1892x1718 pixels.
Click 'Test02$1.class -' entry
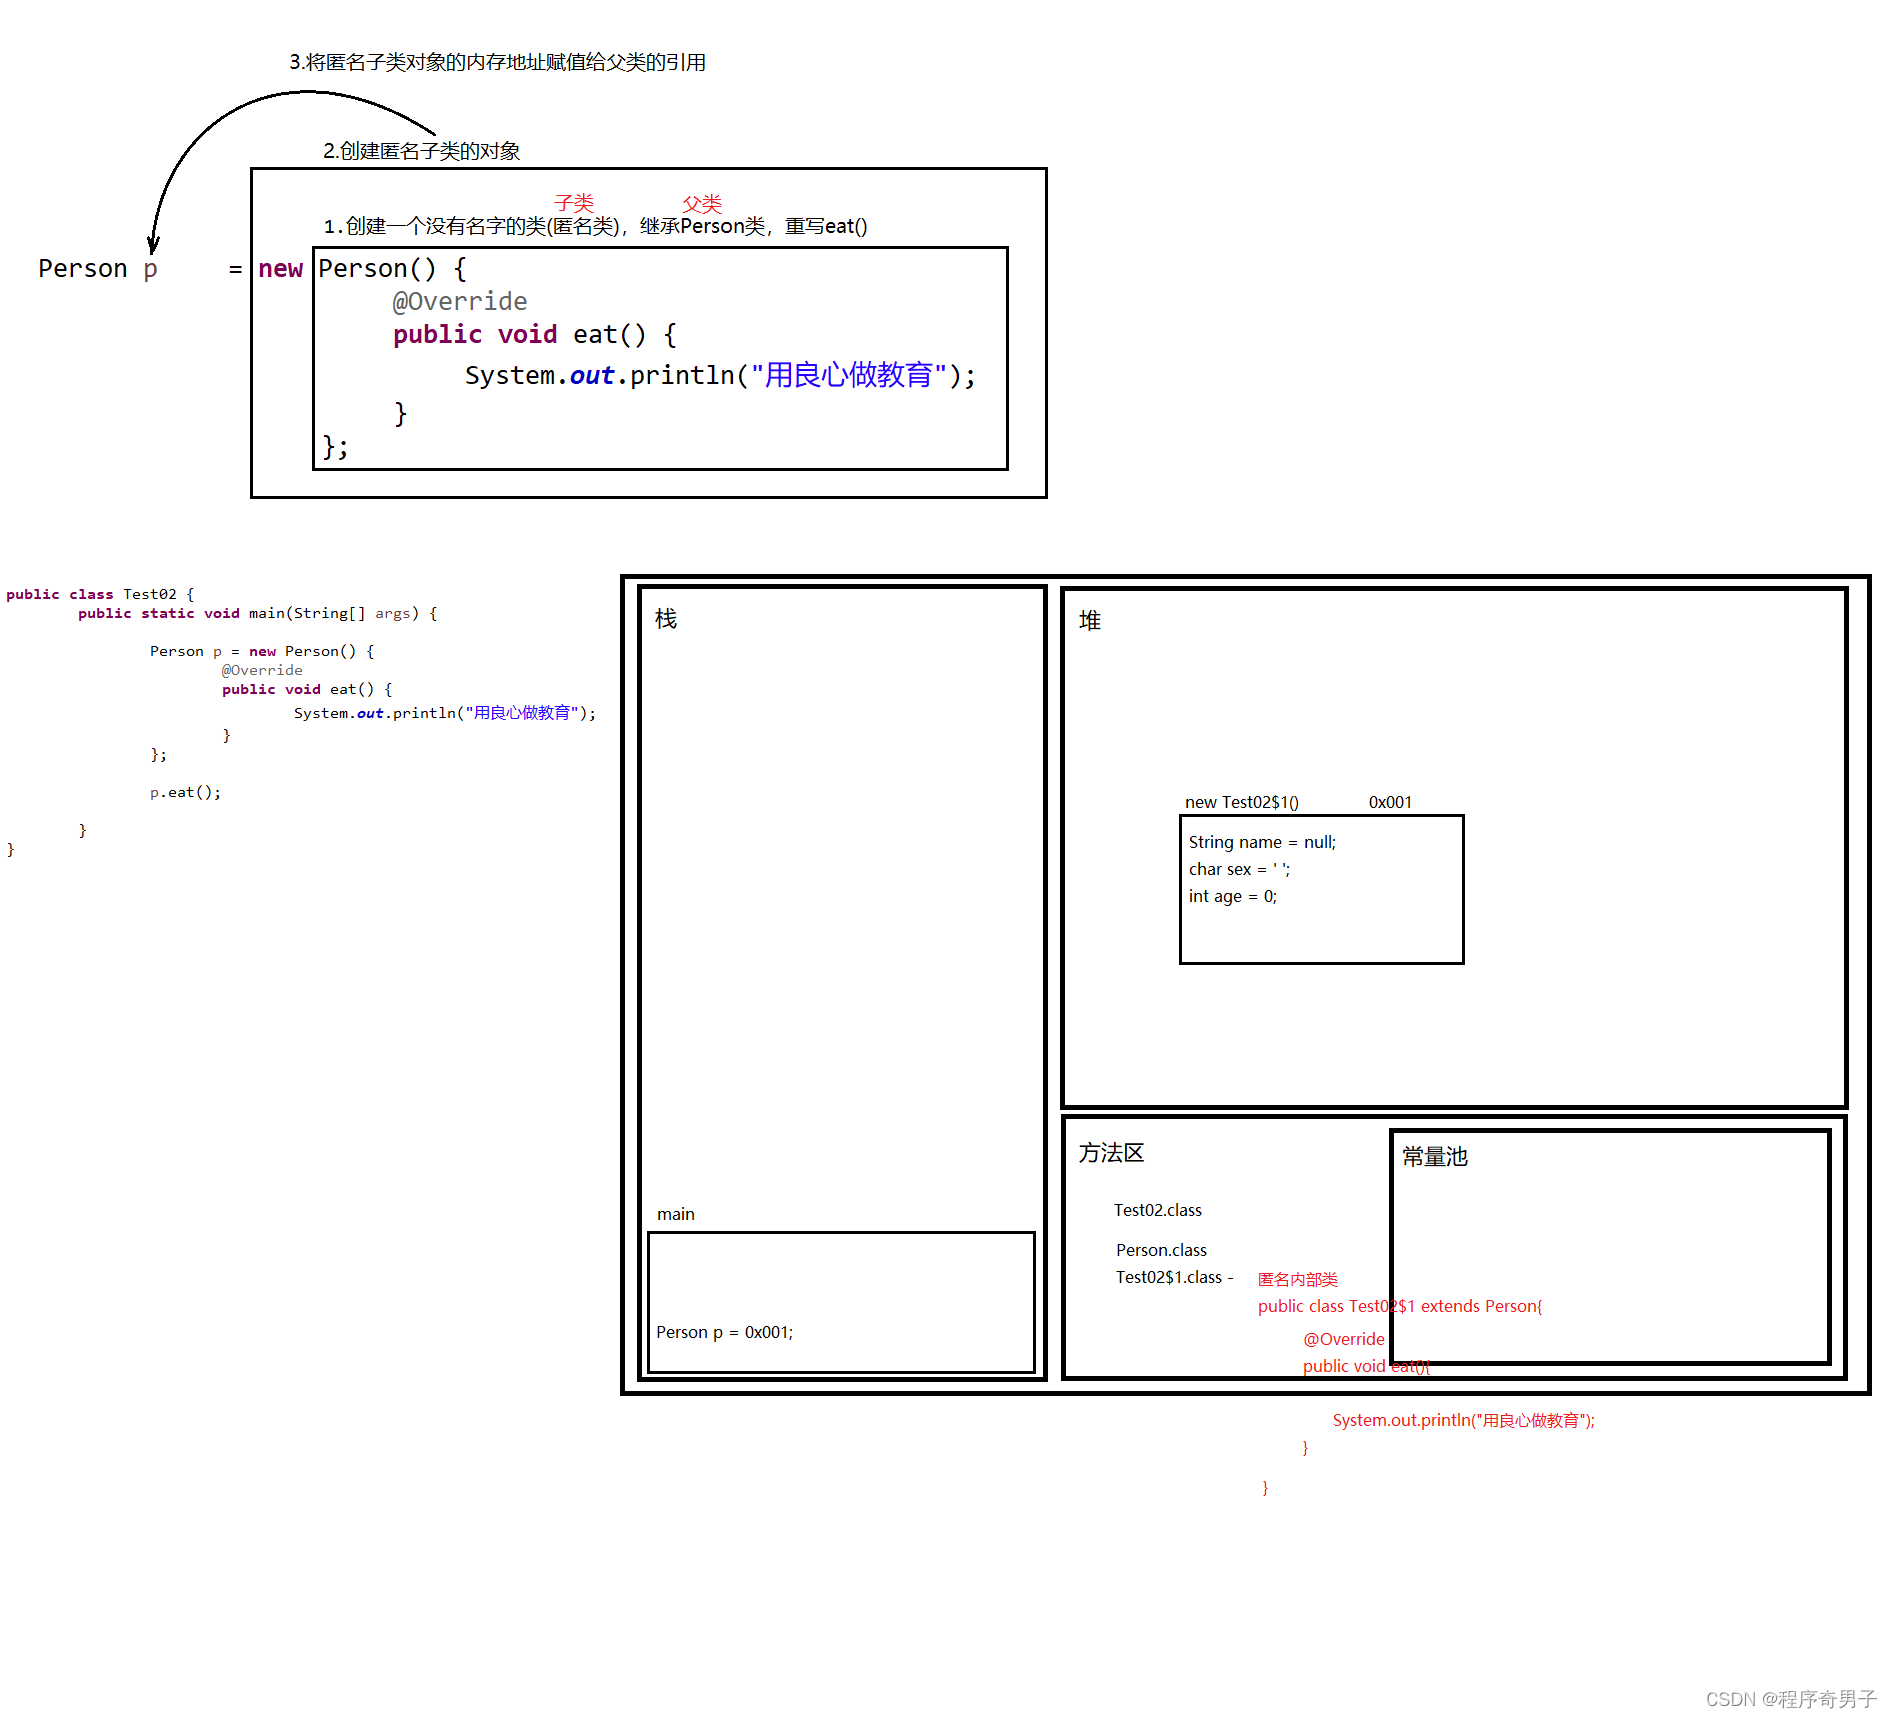pos(1175,1277)
